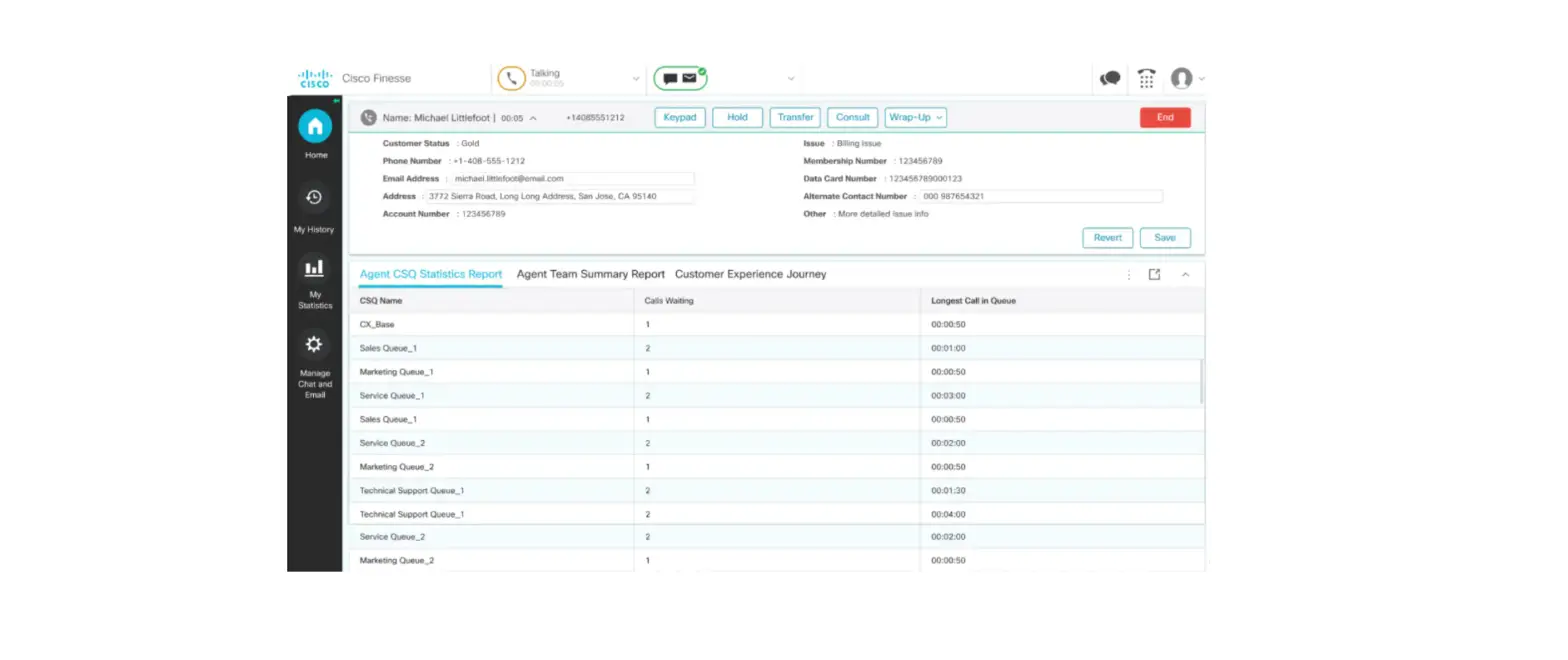Screen dimensions: 1568x660
Task: Click the Membership Number 123456789 value
Action: click(920, 160)
